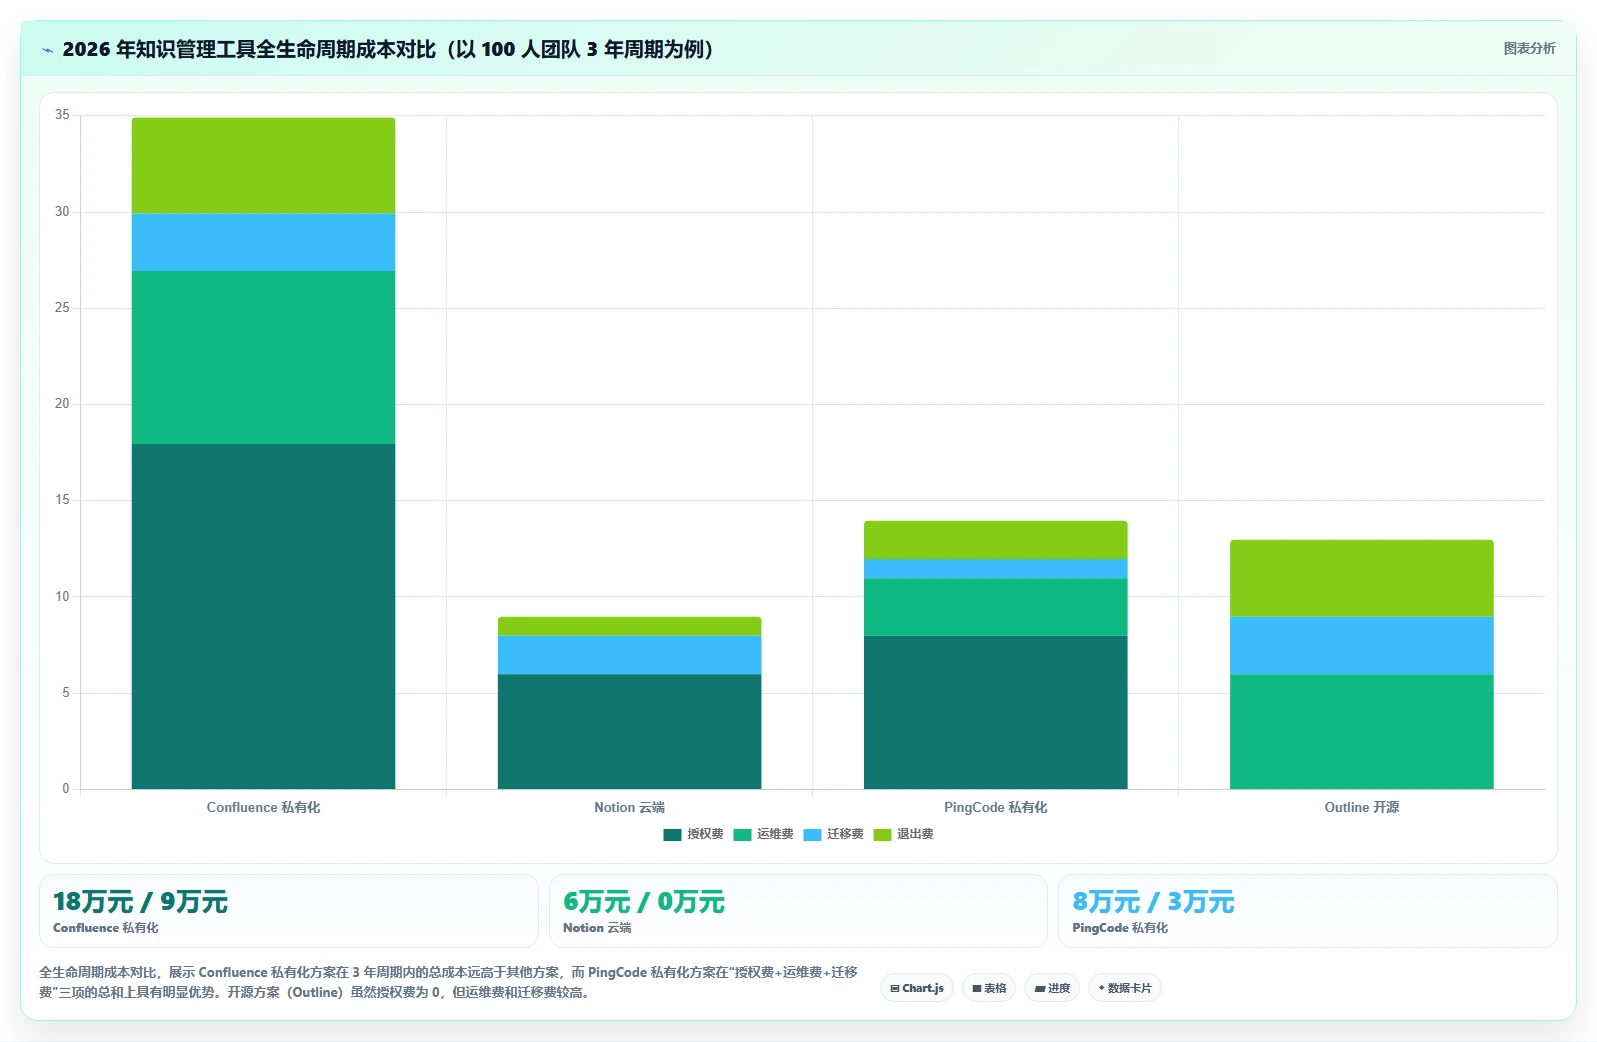Click the 表格 tag button

pyautogui.click(x=989, y=988)
